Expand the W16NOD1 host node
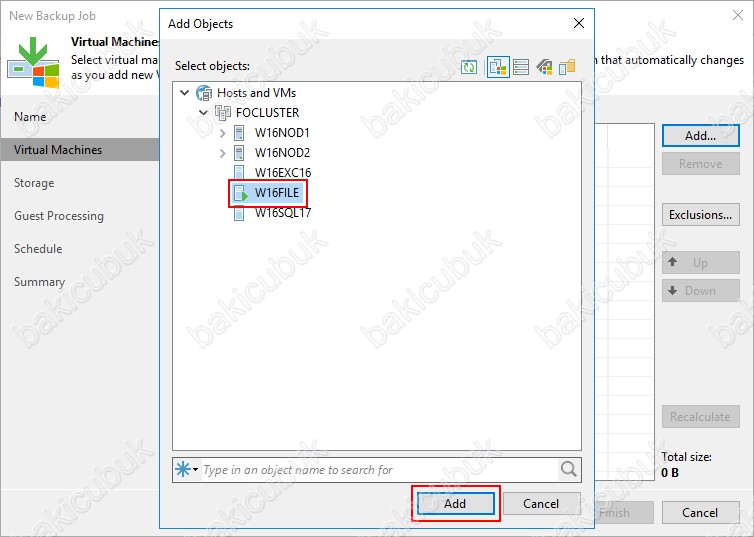 pyautogui.click(x=222, y=133)
